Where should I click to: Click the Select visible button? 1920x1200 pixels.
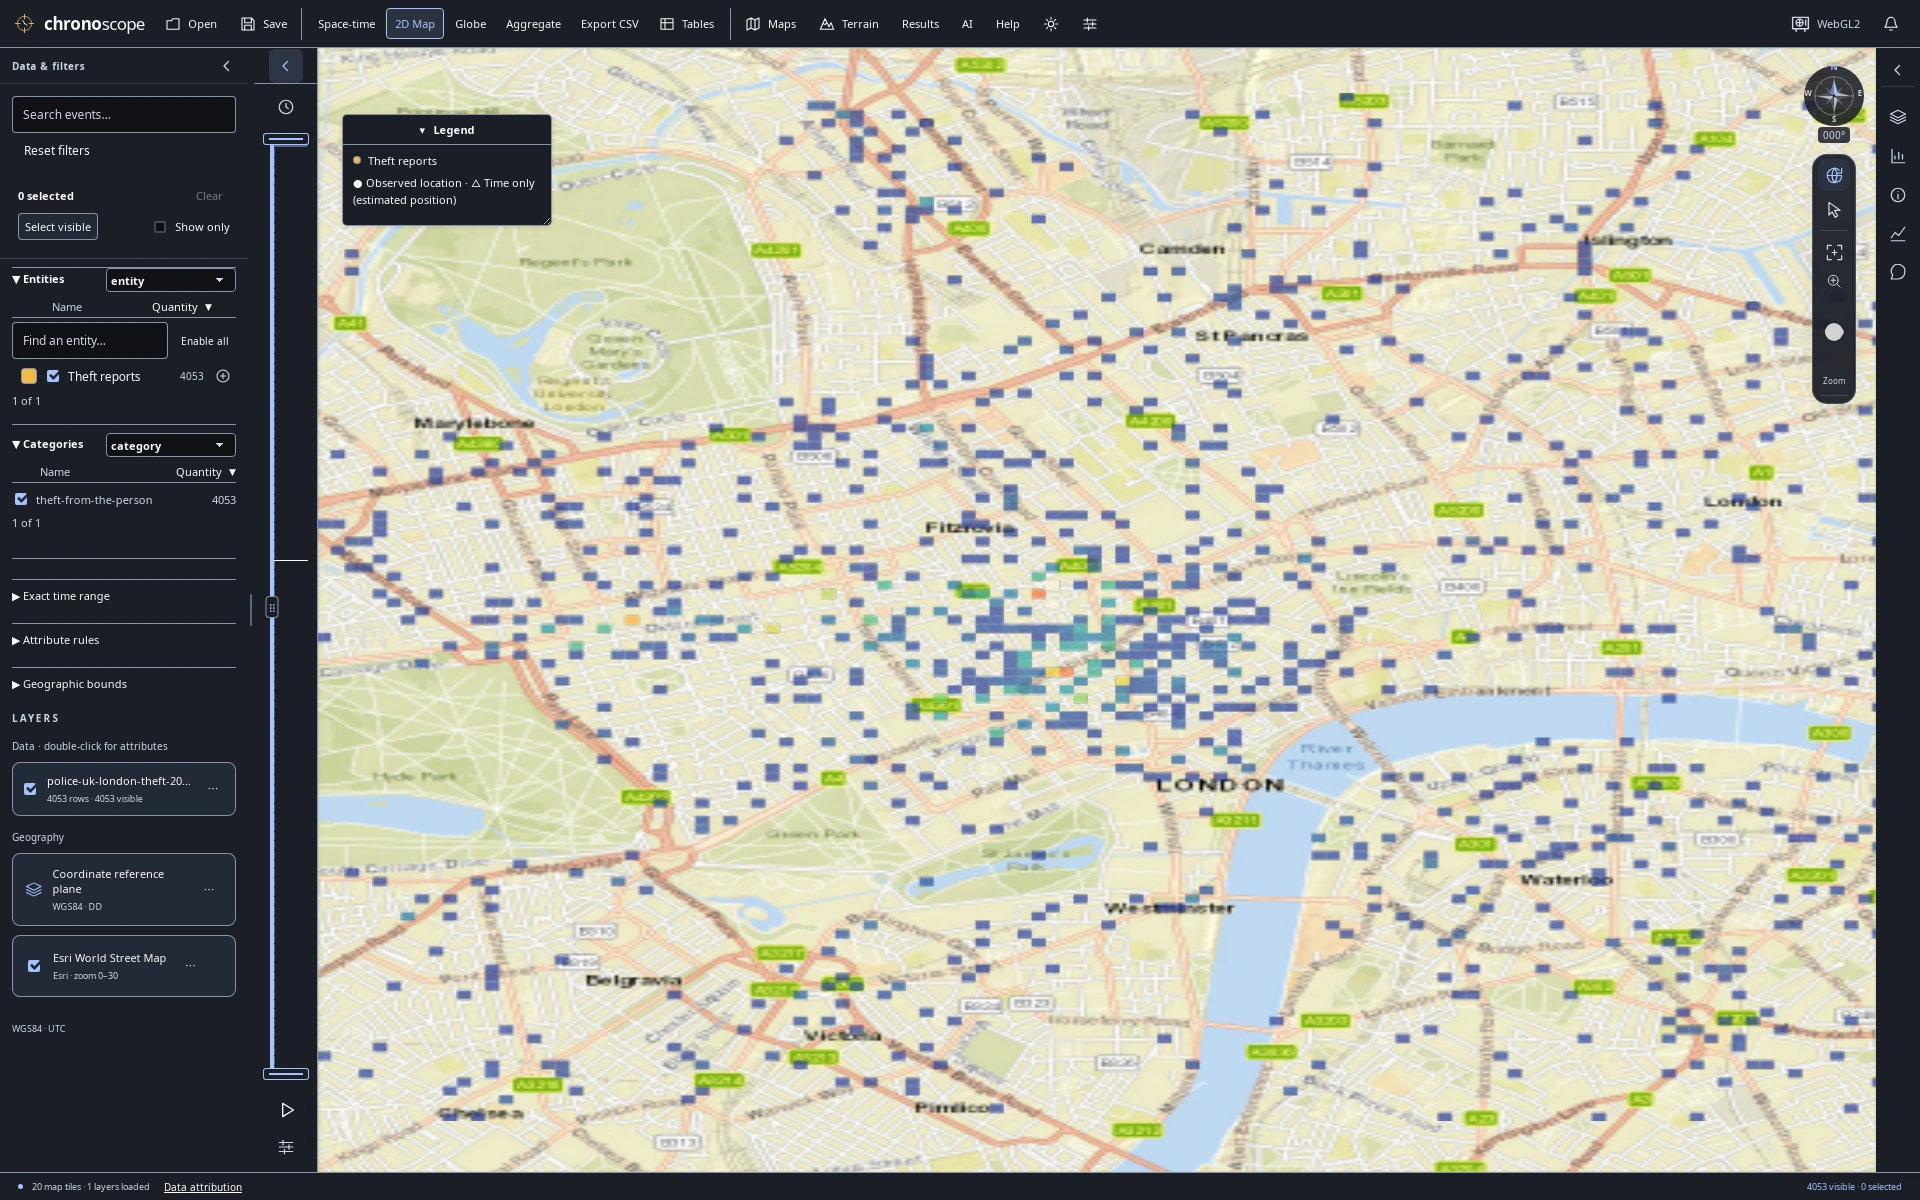[x=58, y=227]
